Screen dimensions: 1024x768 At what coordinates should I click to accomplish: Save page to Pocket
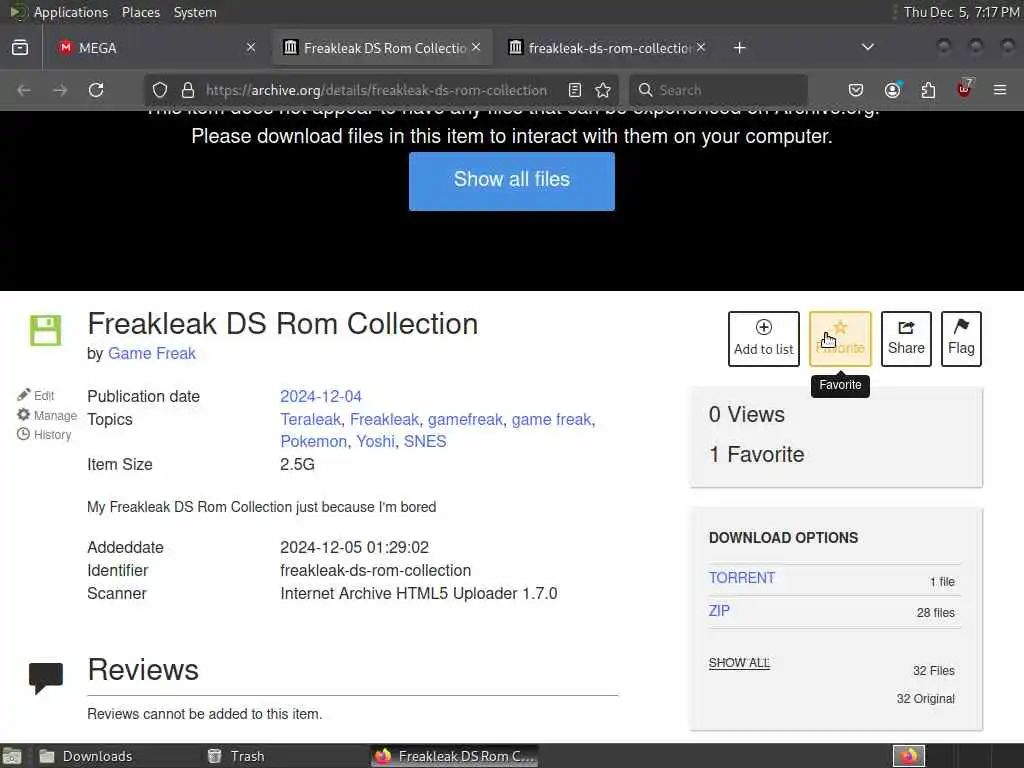(856, 90)
